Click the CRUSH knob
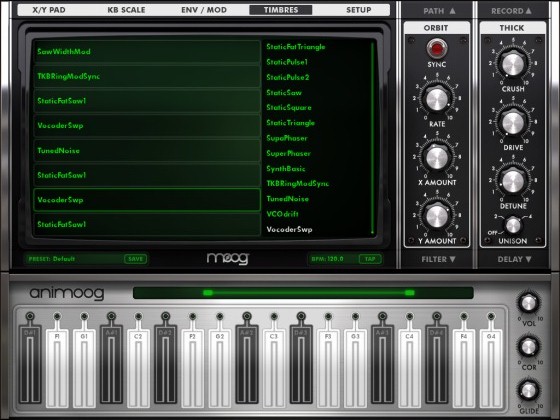The height and width of the screenshot is (420, 560). [x=513, y=64]
